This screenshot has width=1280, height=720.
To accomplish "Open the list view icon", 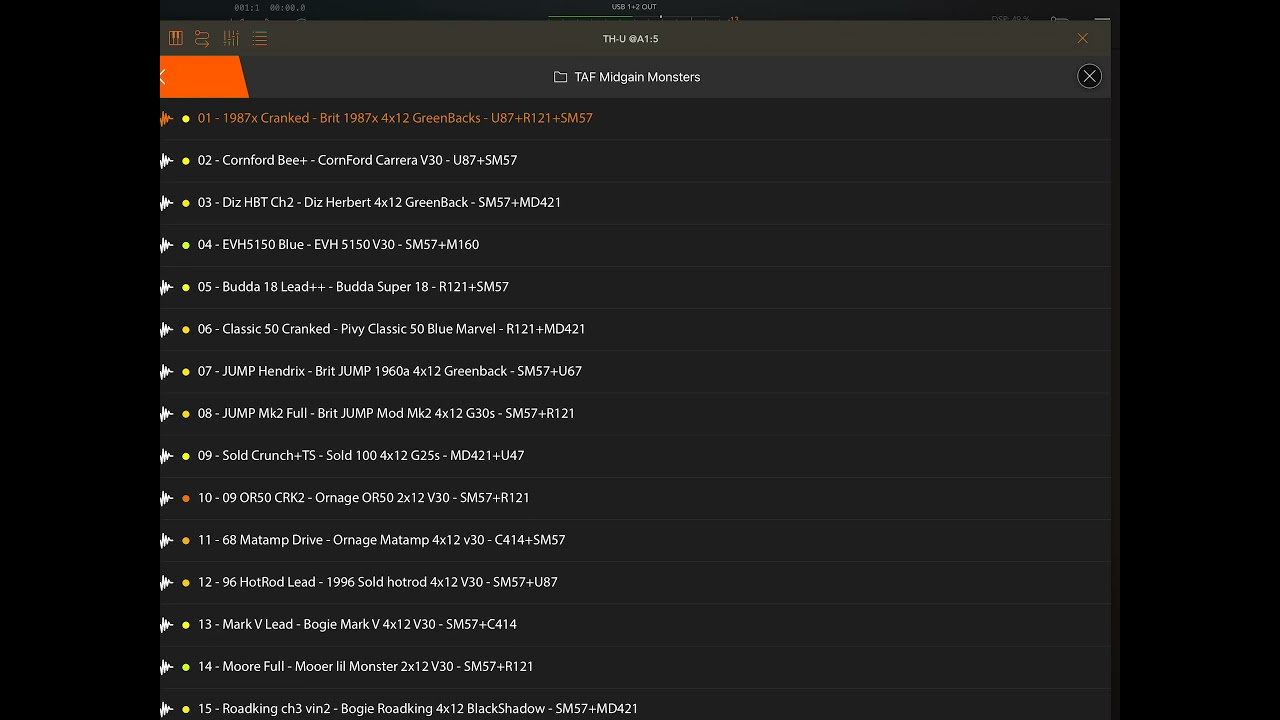I will [x=260, y=38].
